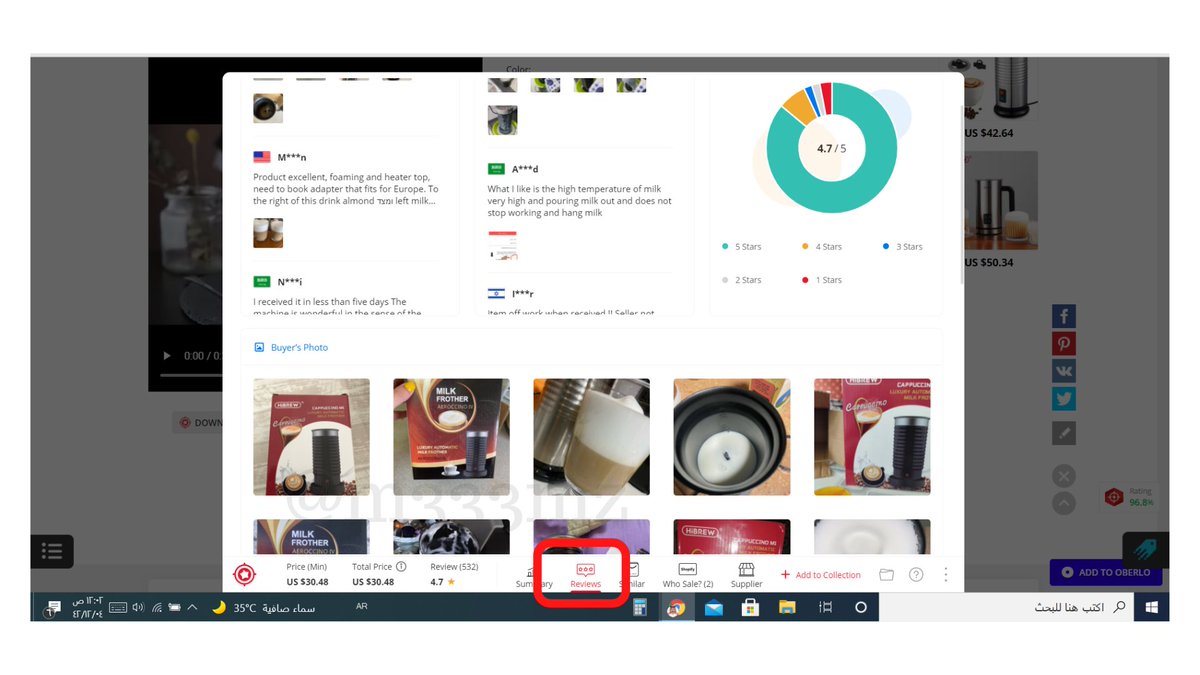The height and width of the screenshot is (675, 1200).
Task: Click the Chrome taskbar icon
Action: click(x=676, y=607)
